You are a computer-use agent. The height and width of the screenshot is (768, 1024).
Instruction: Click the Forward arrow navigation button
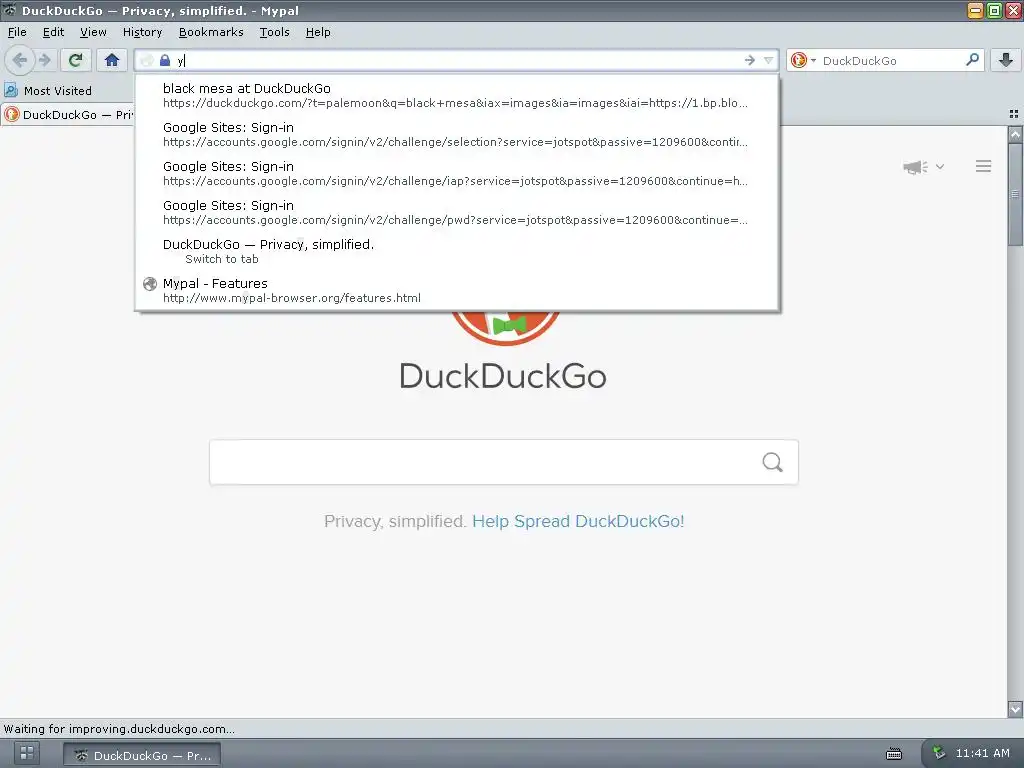click(x=44, y=60)
